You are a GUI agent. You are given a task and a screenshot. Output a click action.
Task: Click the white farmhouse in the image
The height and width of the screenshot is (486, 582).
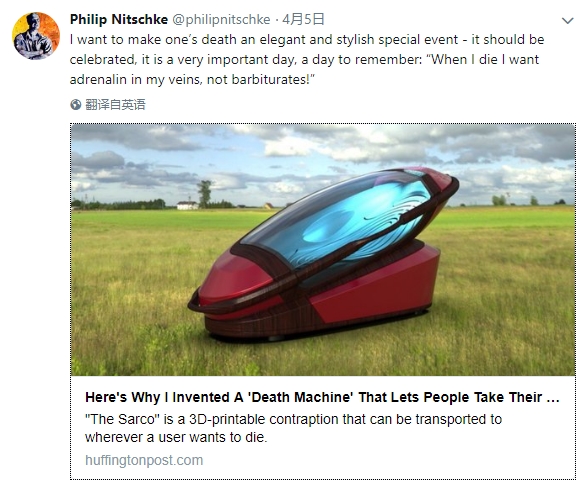click(x=187, y=205)
